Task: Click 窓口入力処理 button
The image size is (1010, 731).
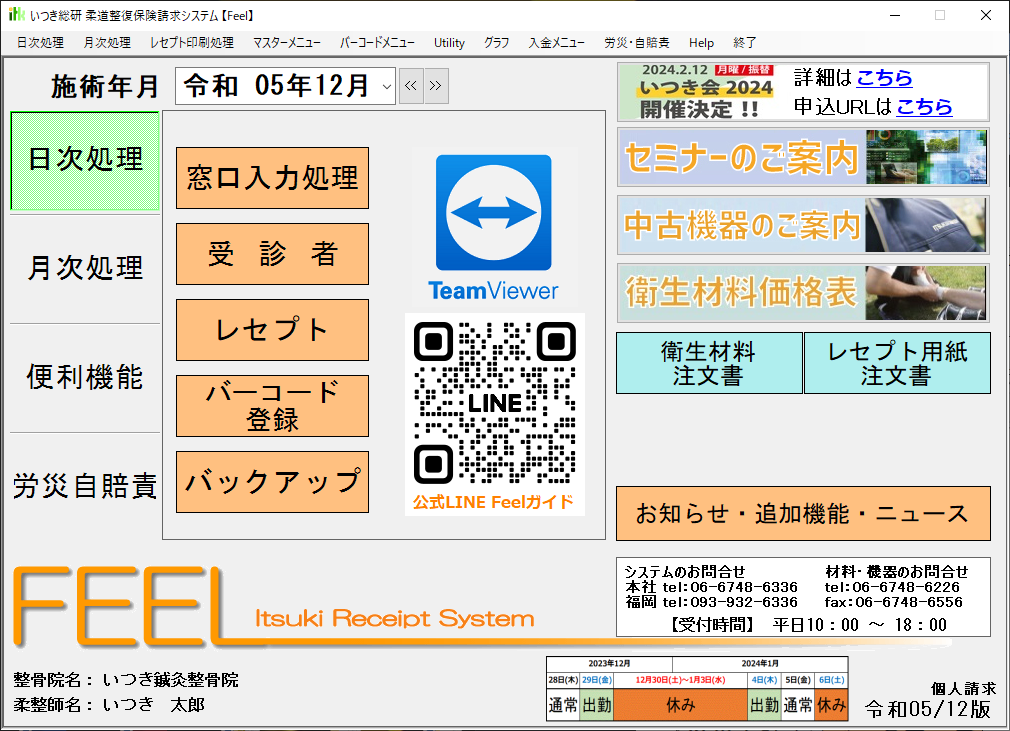Action: pos(272,178)
